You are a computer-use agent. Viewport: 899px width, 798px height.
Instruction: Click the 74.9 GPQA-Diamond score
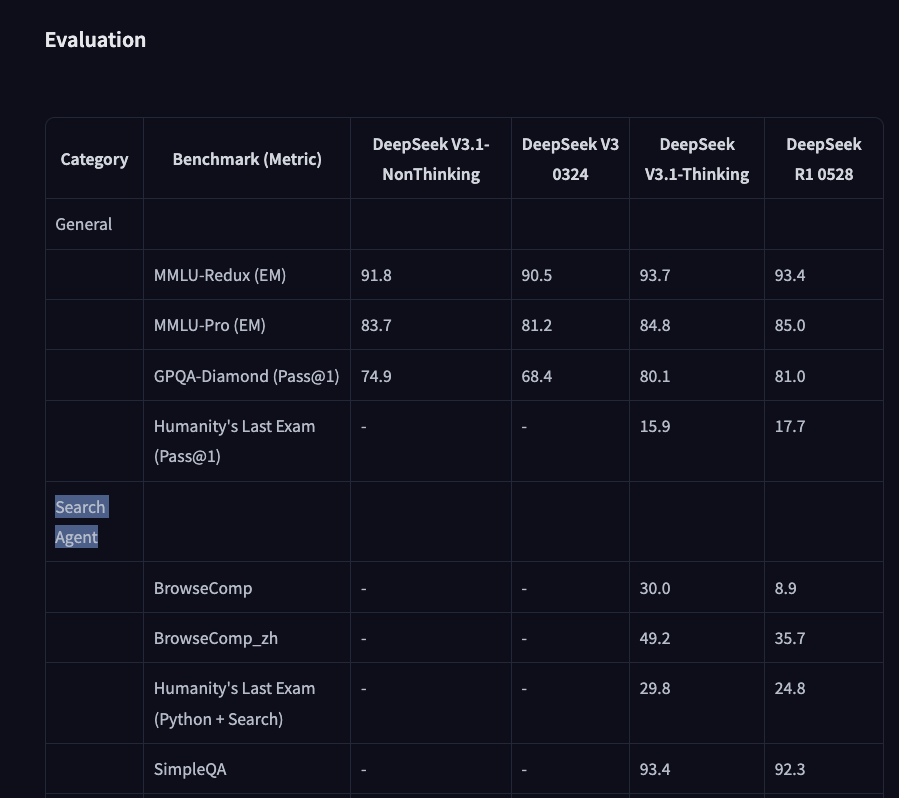[x=376, y=376]
